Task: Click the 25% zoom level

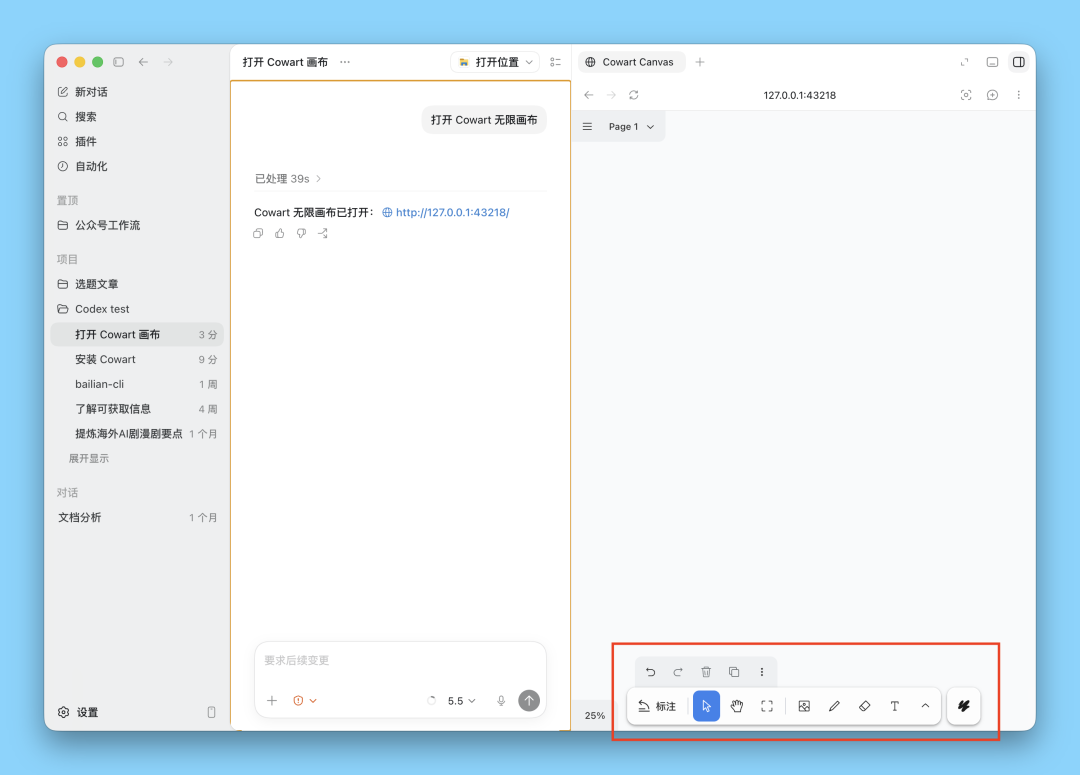Action: coord(595,716)
